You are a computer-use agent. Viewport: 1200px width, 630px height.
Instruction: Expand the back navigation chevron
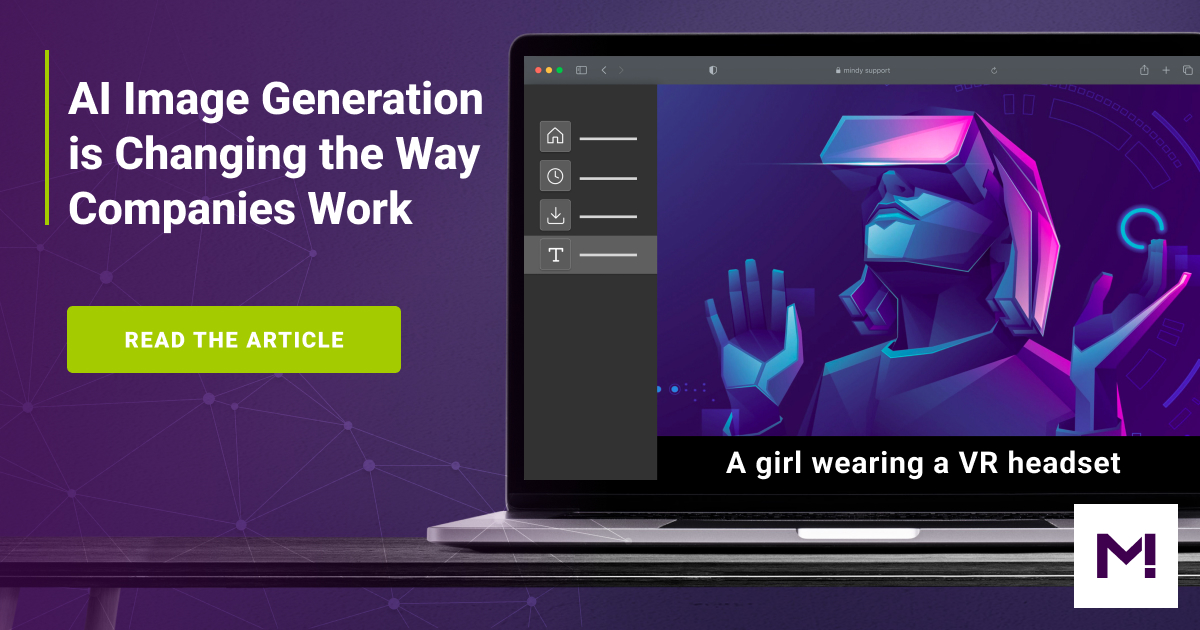603,70
